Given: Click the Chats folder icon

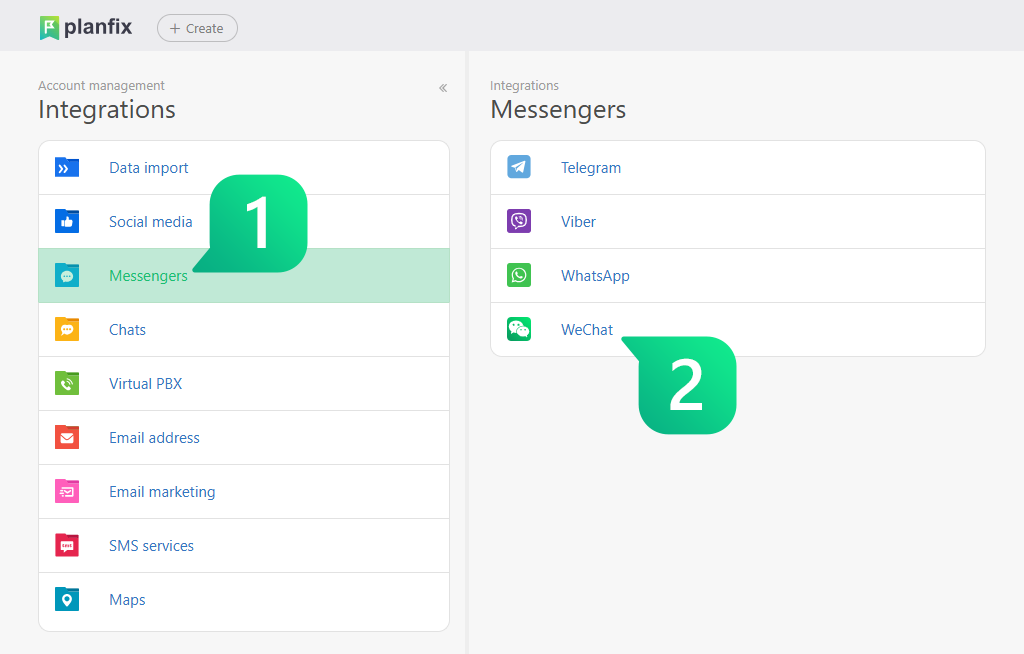Looking at the screenshot, I should (x=67, y=330).
